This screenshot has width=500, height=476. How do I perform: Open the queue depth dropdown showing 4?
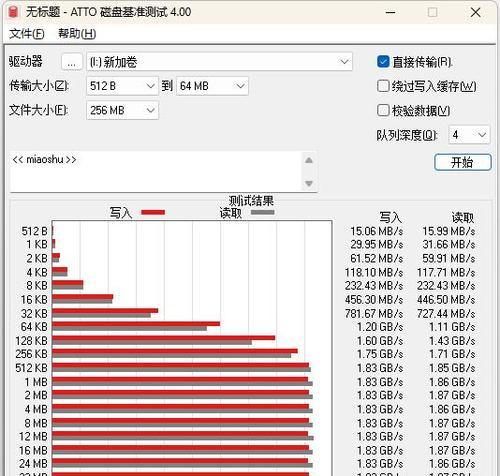tap(469, 135)
